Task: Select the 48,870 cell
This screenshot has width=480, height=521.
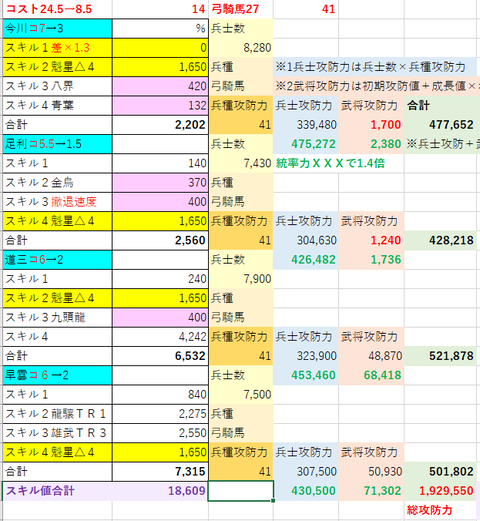Action: [x=371, y=356]
